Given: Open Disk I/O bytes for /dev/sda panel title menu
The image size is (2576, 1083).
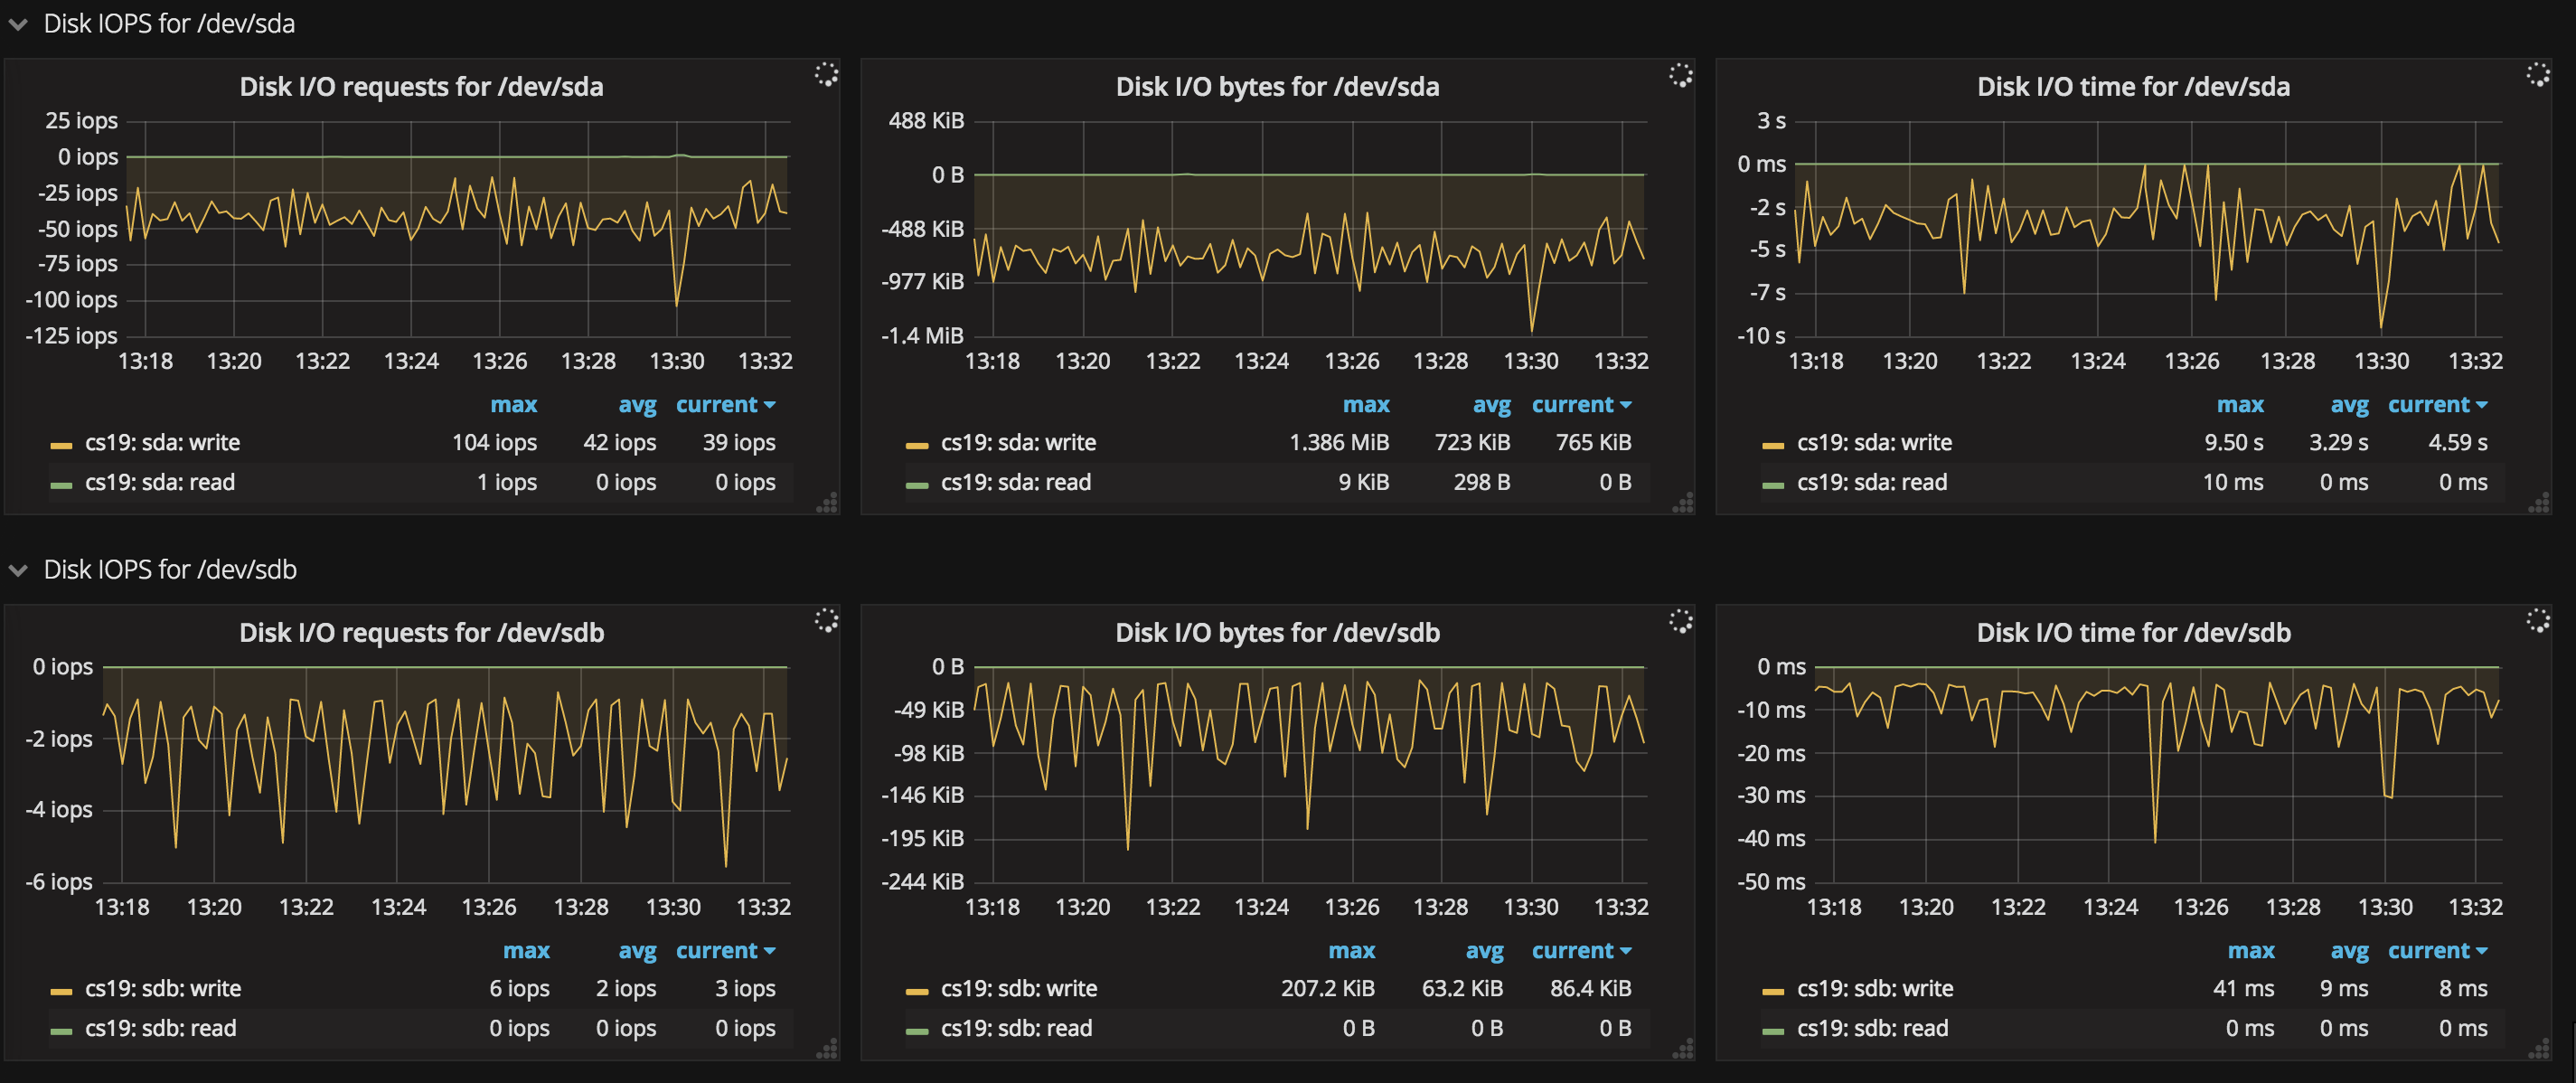Looking at the screenshot, I should click(x=1277, y=87).
